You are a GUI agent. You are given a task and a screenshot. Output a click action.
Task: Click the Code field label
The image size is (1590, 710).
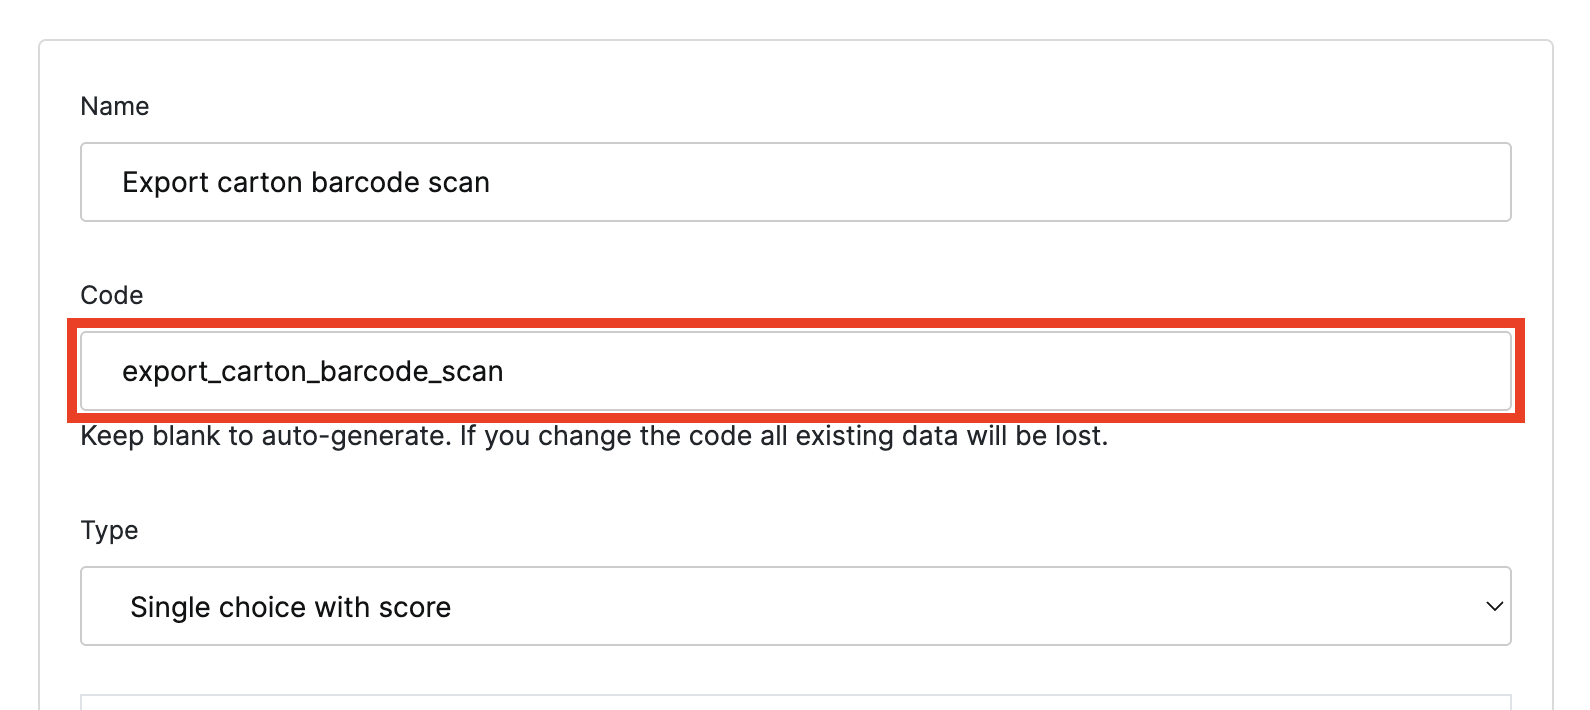[x=112, y=295]
